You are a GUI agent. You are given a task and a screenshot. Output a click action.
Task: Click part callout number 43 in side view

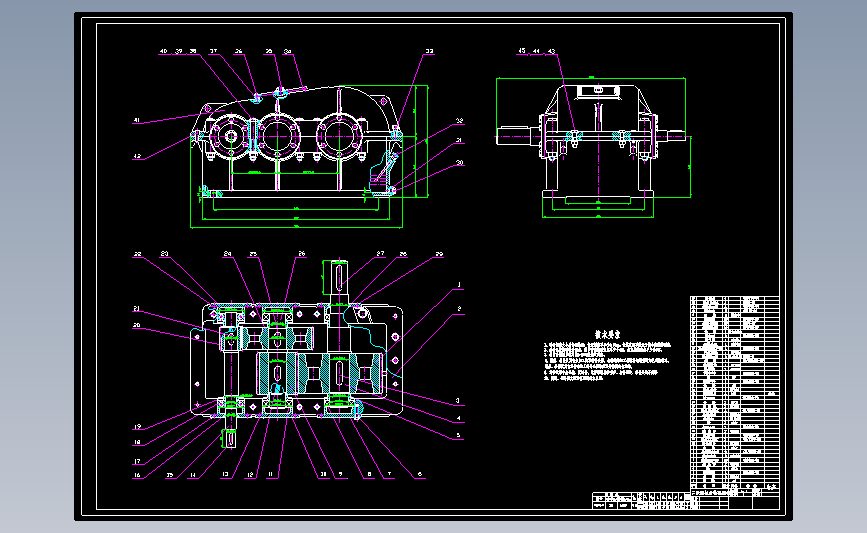click(x=551, y=51)
